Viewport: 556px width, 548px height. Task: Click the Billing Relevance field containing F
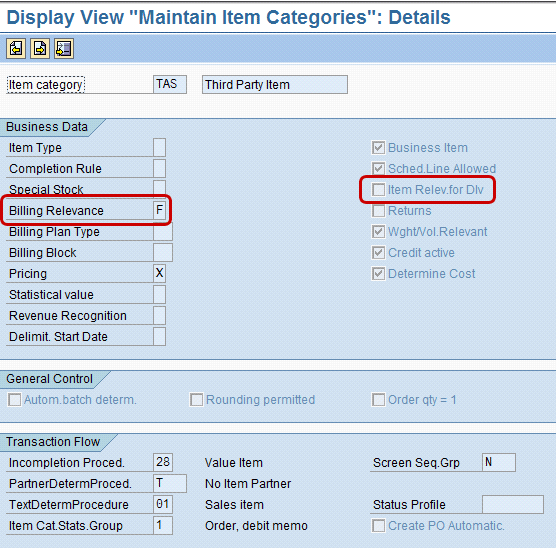click(x=159, y=210)
